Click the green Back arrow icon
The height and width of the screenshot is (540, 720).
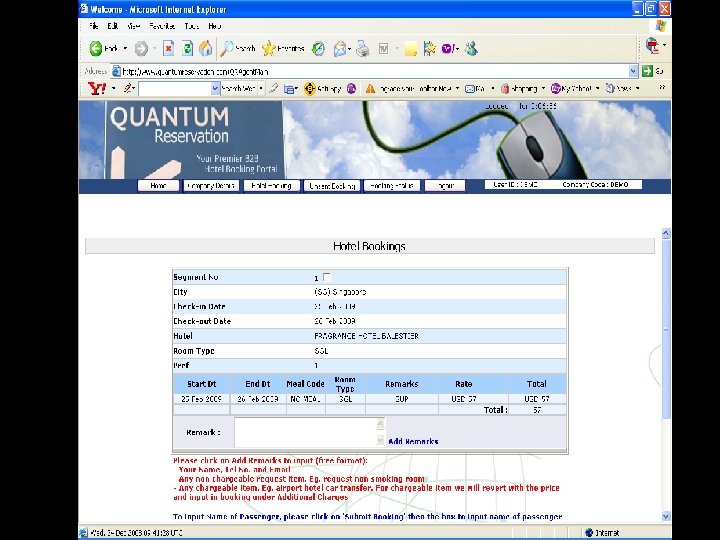click(x=96, y=48)
